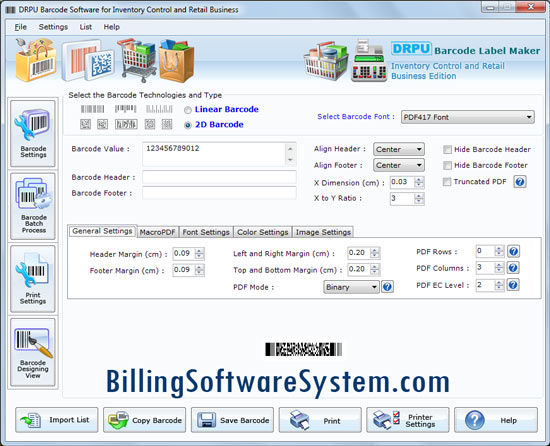Adjust Header Margin spinner
This screenshot has height=446, width=550.
point(199,254)
